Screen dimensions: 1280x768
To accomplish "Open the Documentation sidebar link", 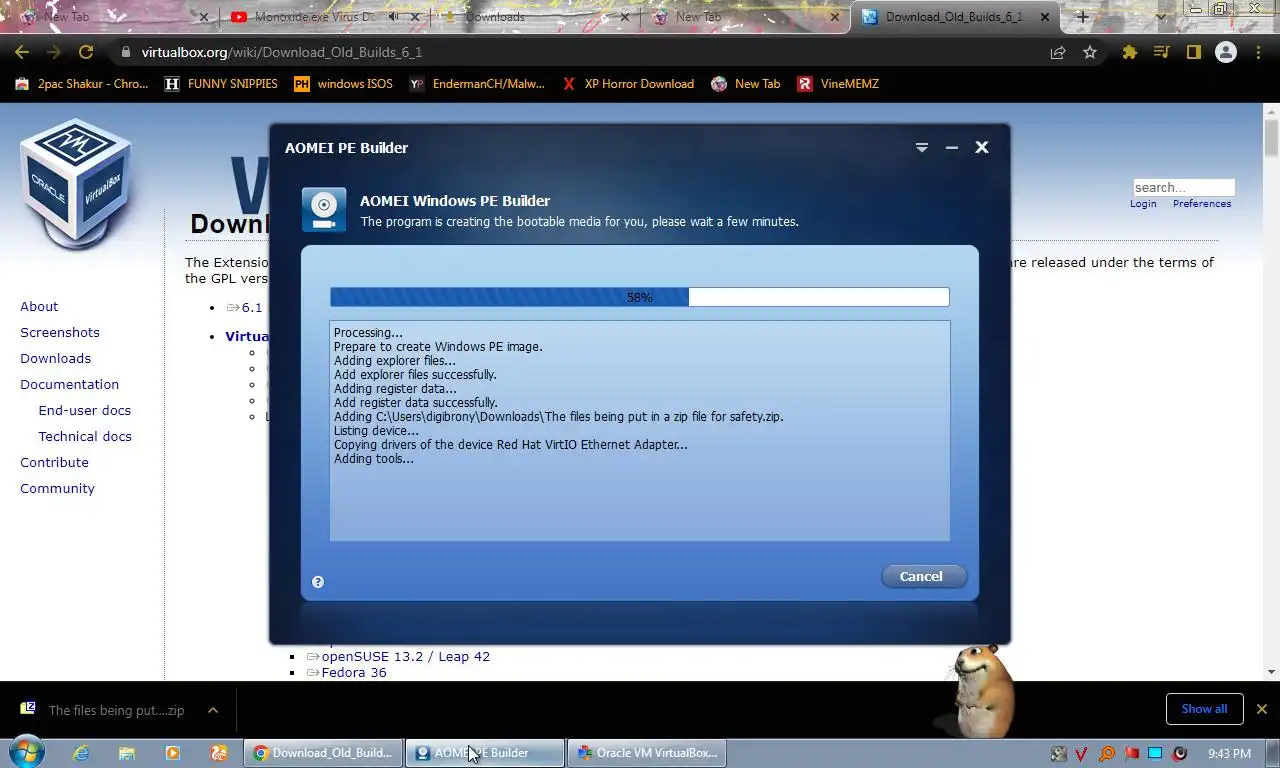I will tap(69, 384).
